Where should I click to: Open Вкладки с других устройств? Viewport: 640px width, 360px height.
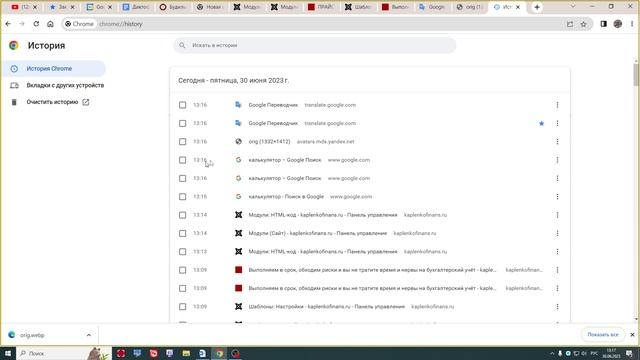(57, 85)
